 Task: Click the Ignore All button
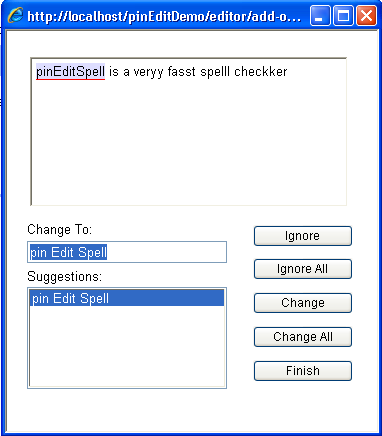(303, 269)
